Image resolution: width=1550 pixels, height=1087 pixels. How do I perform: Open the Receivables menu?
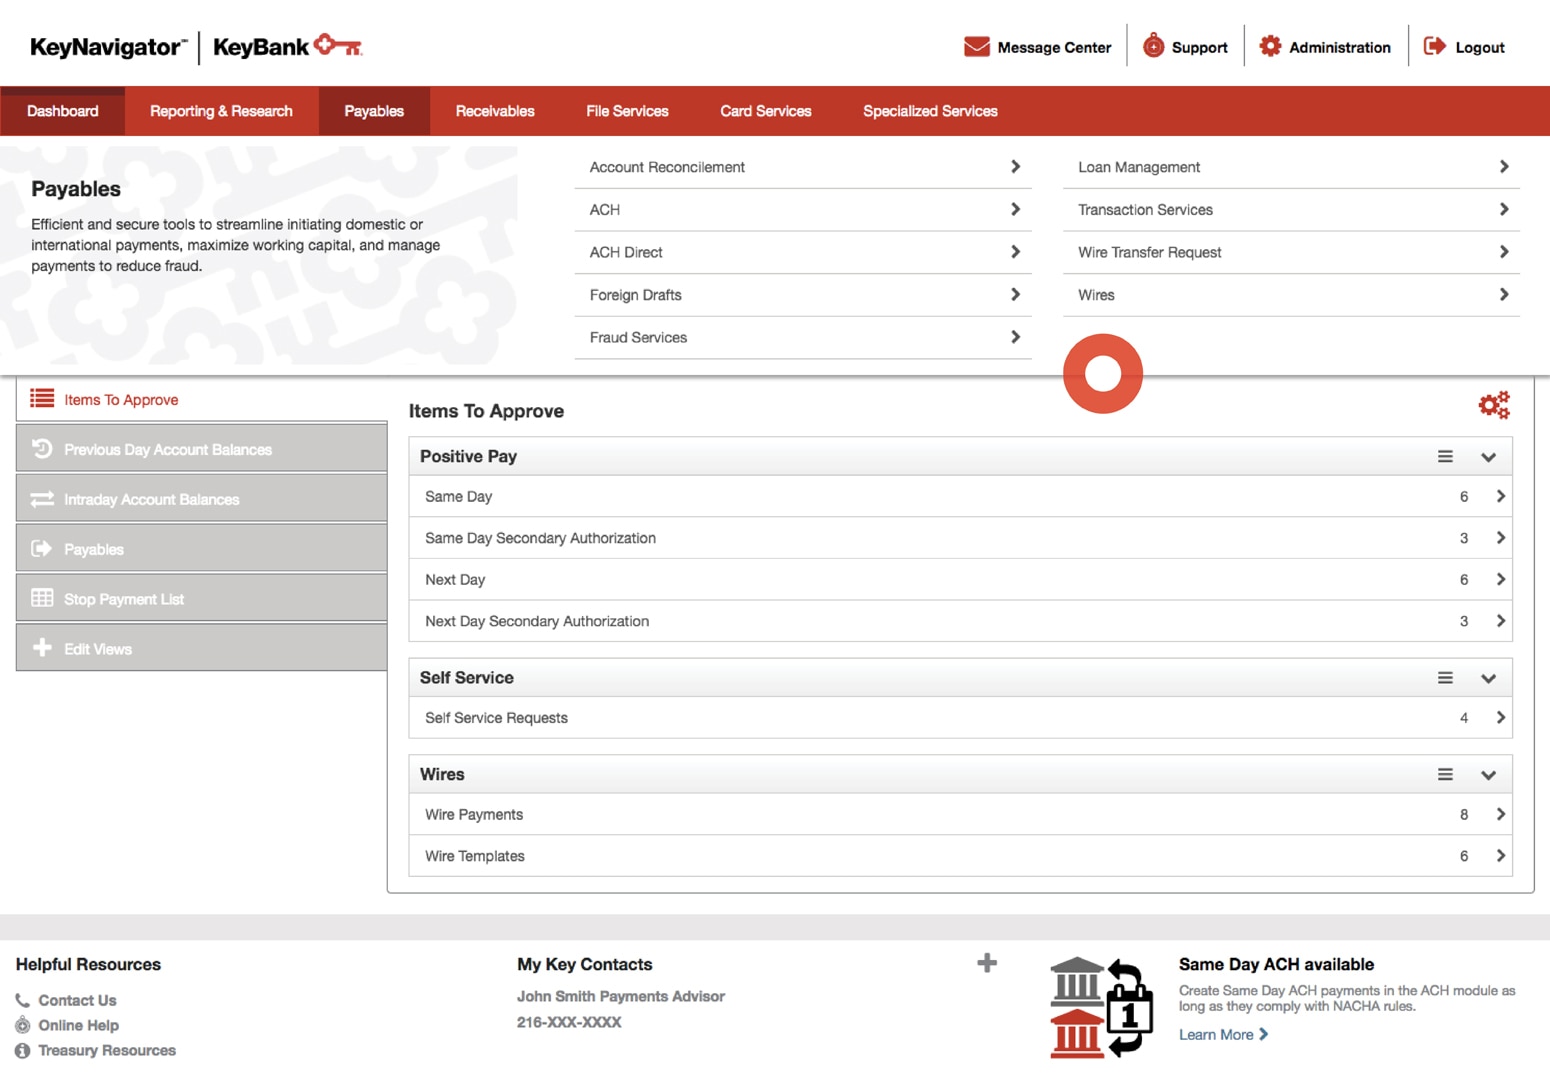click(x=495, y=111)
